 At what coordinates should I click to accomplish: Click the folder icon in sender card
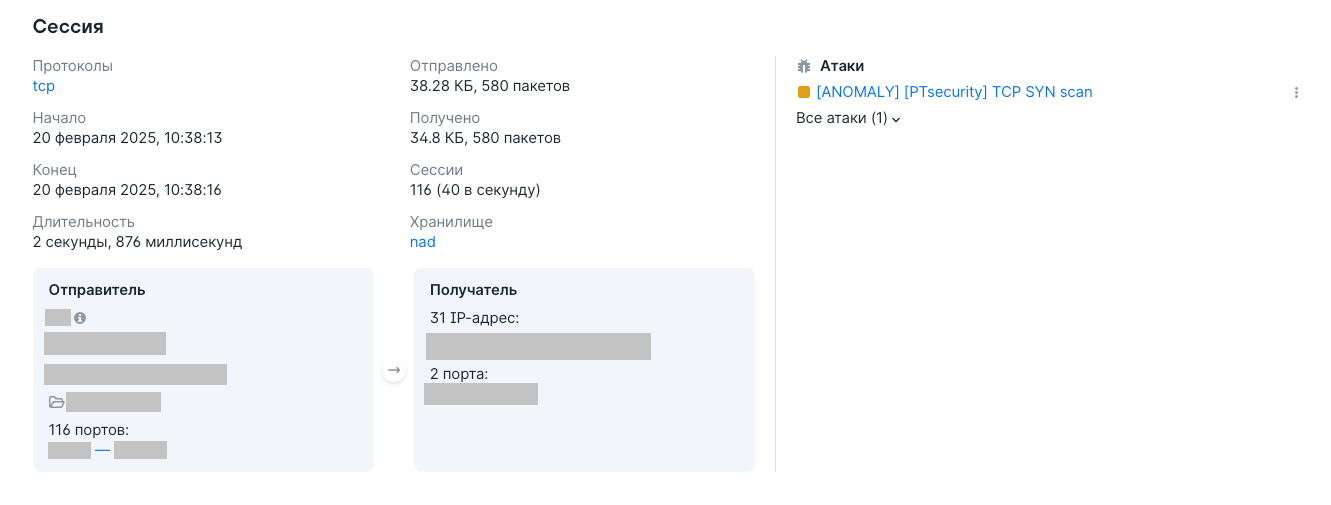57,402
